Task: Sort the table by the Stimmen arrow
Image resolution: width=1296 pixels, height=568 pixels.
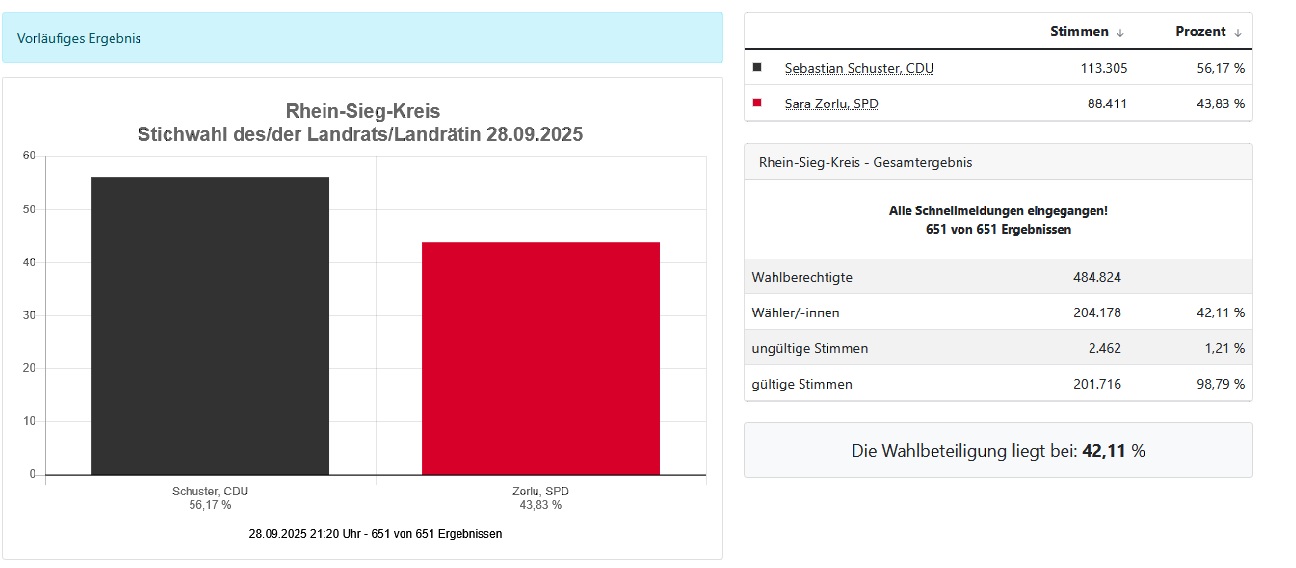Action: point(1120,32)
